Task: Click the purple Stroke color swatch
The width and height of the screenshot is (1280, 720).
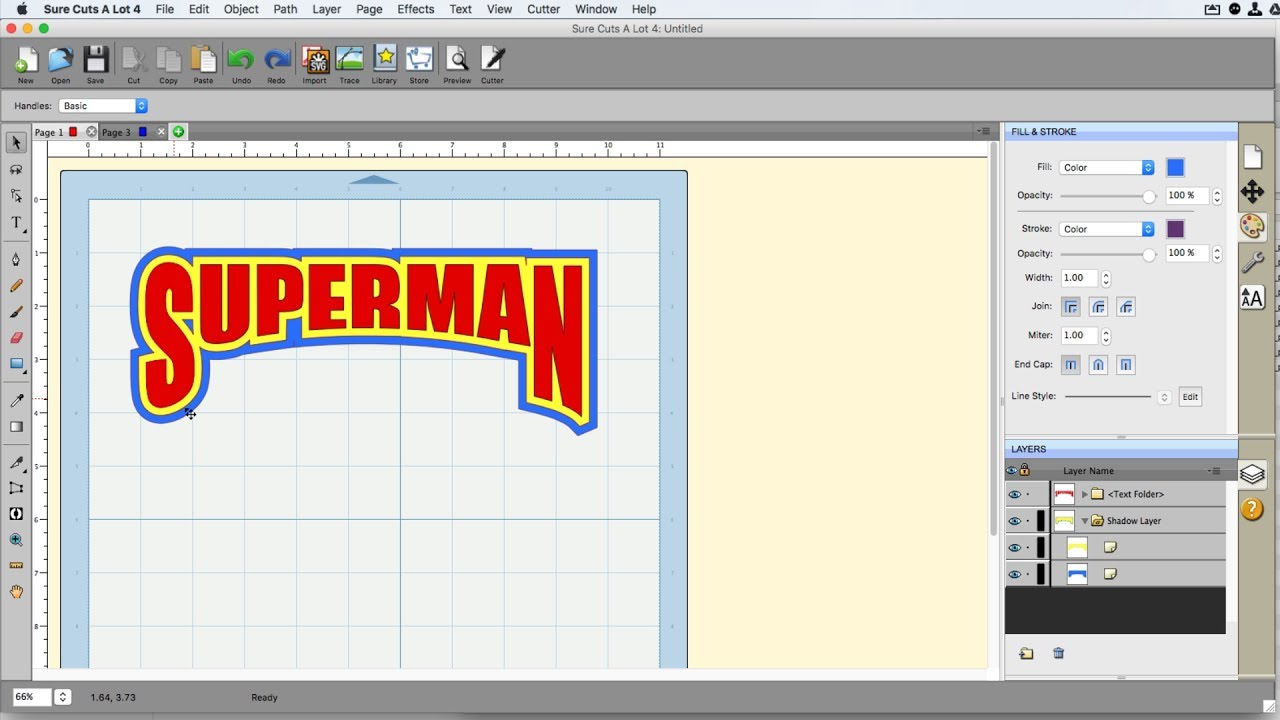Action: point(1175,229)
